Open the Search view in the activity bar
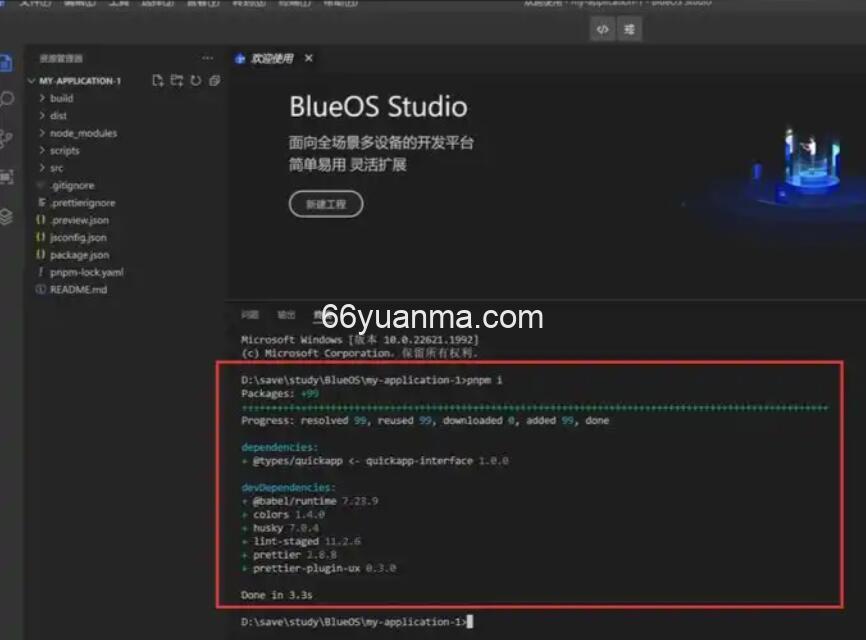866x640 pixels. (9, 97)
